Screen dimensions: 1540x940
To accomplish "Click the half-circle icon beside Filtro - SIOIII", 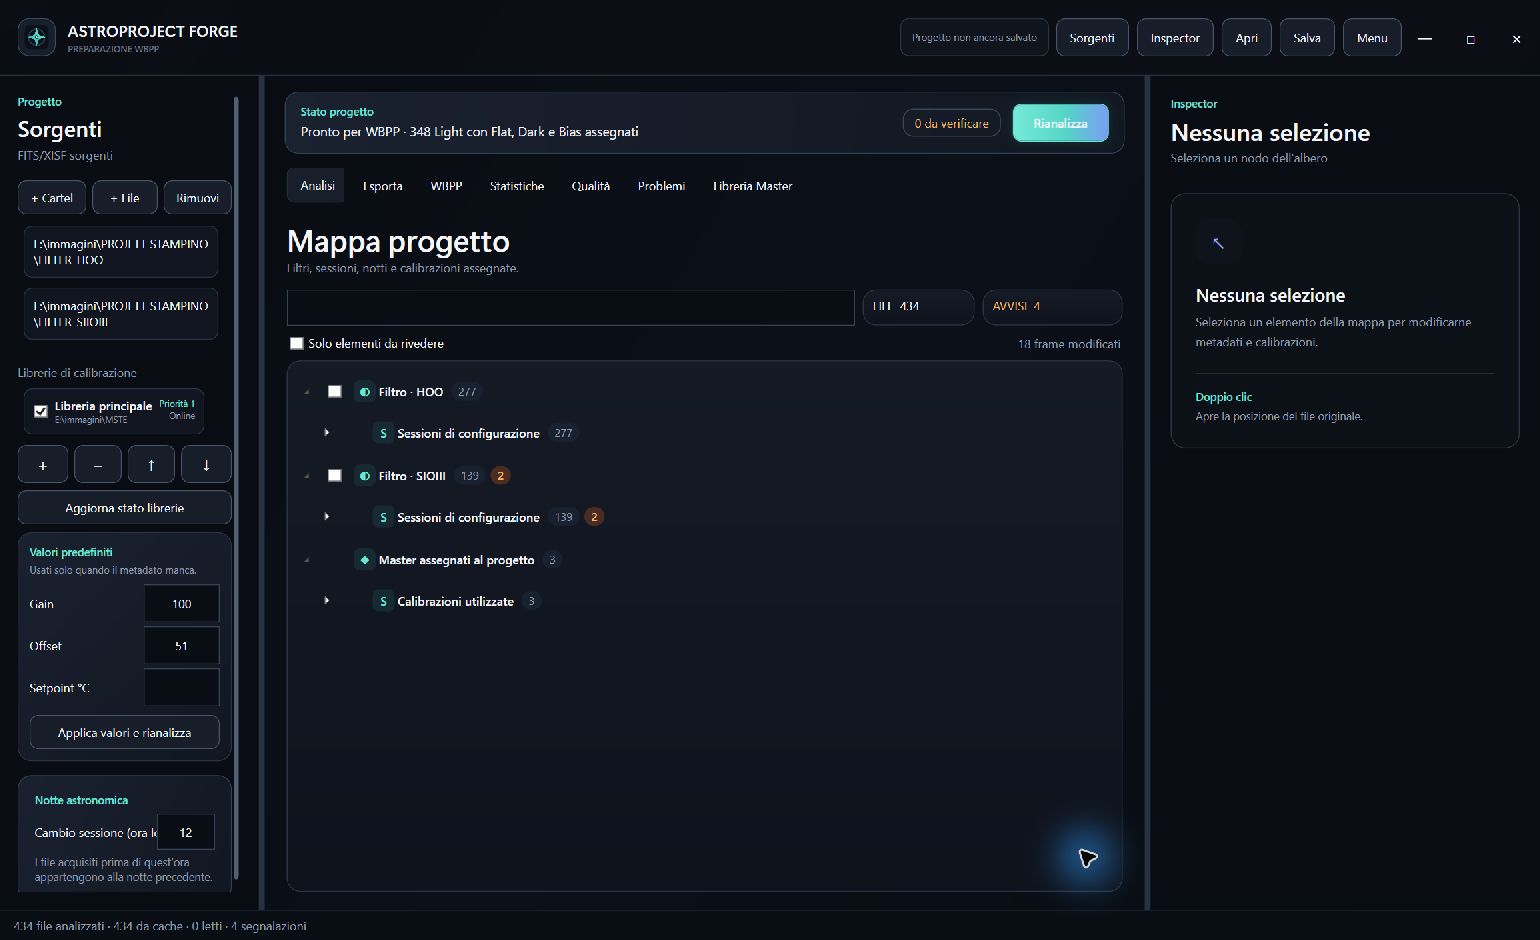I will [365, 476].
